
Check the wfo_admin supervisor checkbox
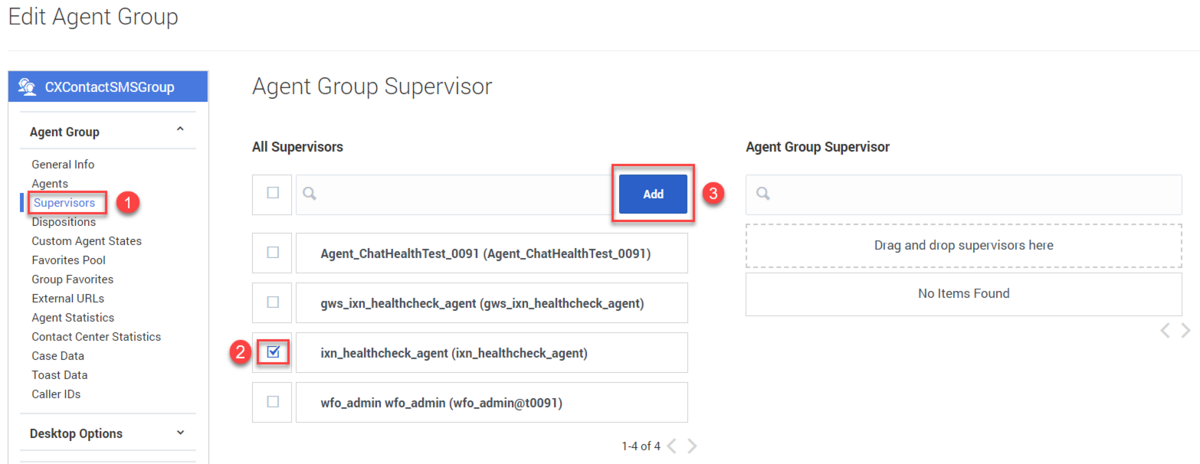pyautogui.click(x=273, y=401)
